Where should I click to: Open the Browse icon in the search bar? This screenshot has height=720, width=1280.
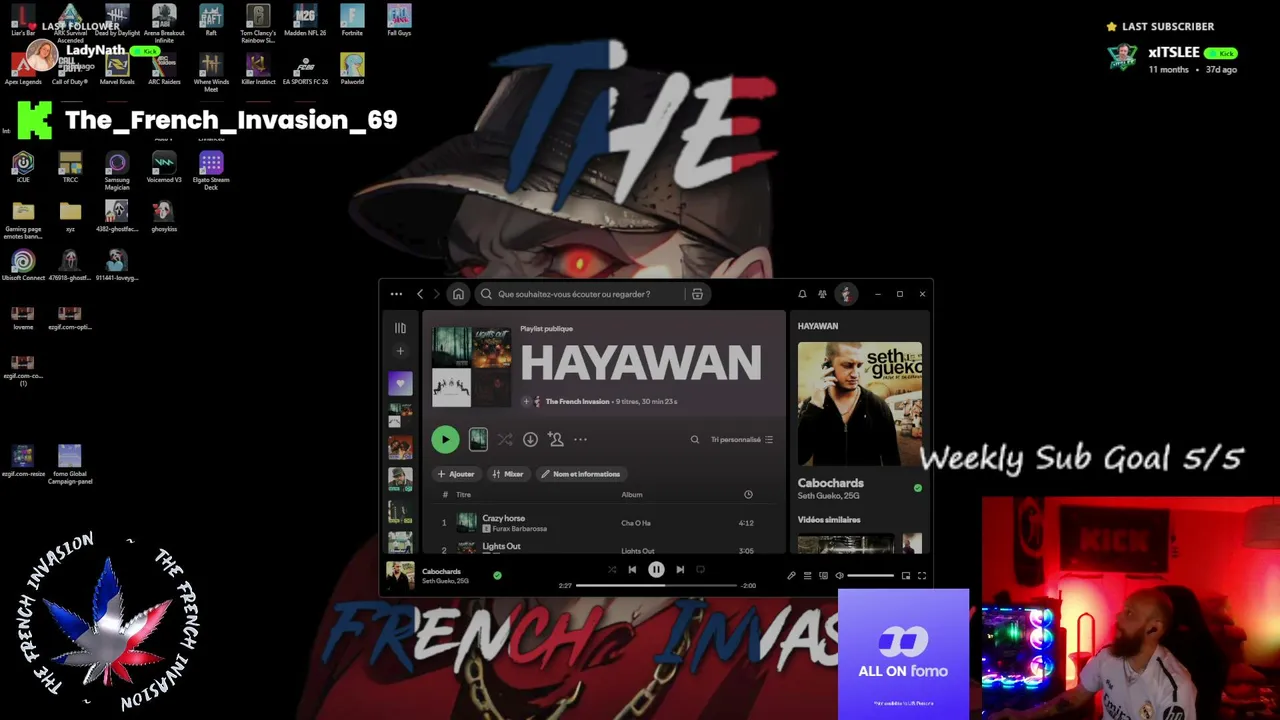pos(697,294)
